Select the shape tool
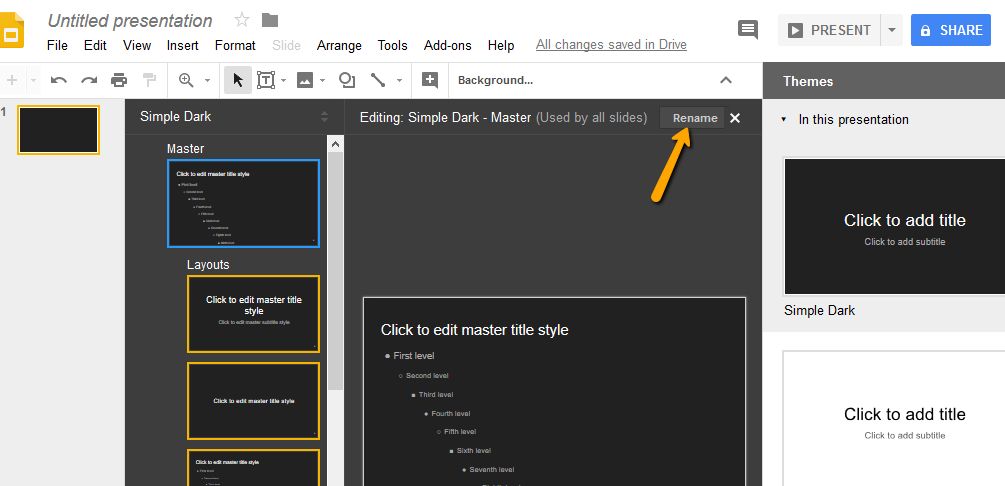The width and height of the screenshot is (1005, 486). click(347, 80)
